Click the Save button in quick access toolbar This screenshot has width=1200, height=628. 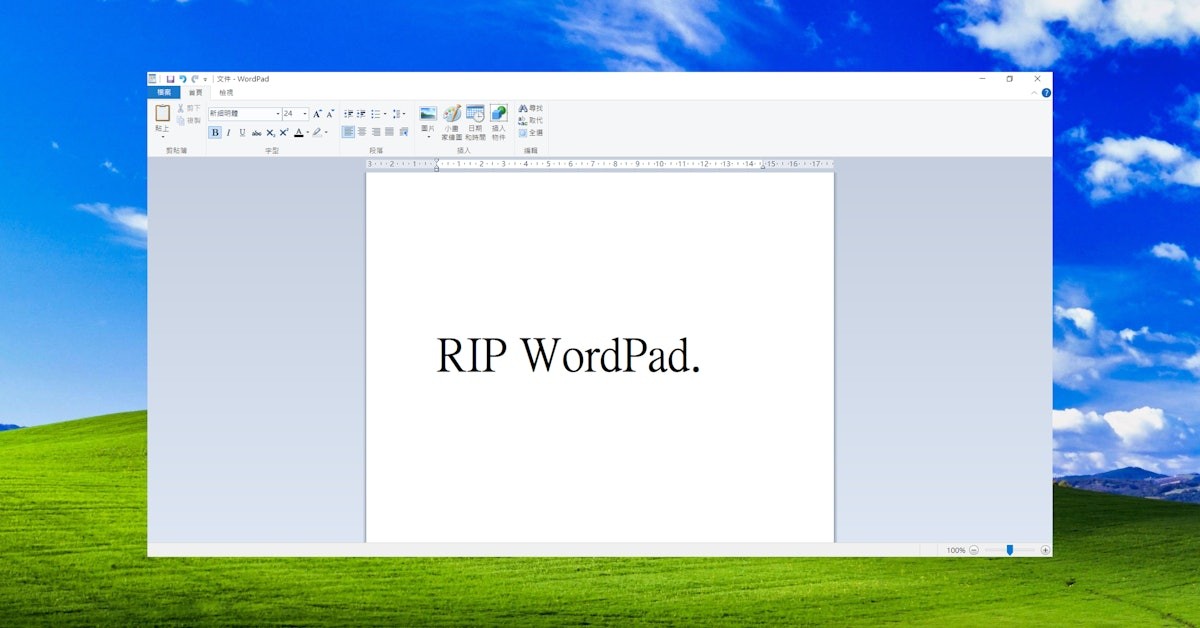point(170,79)
